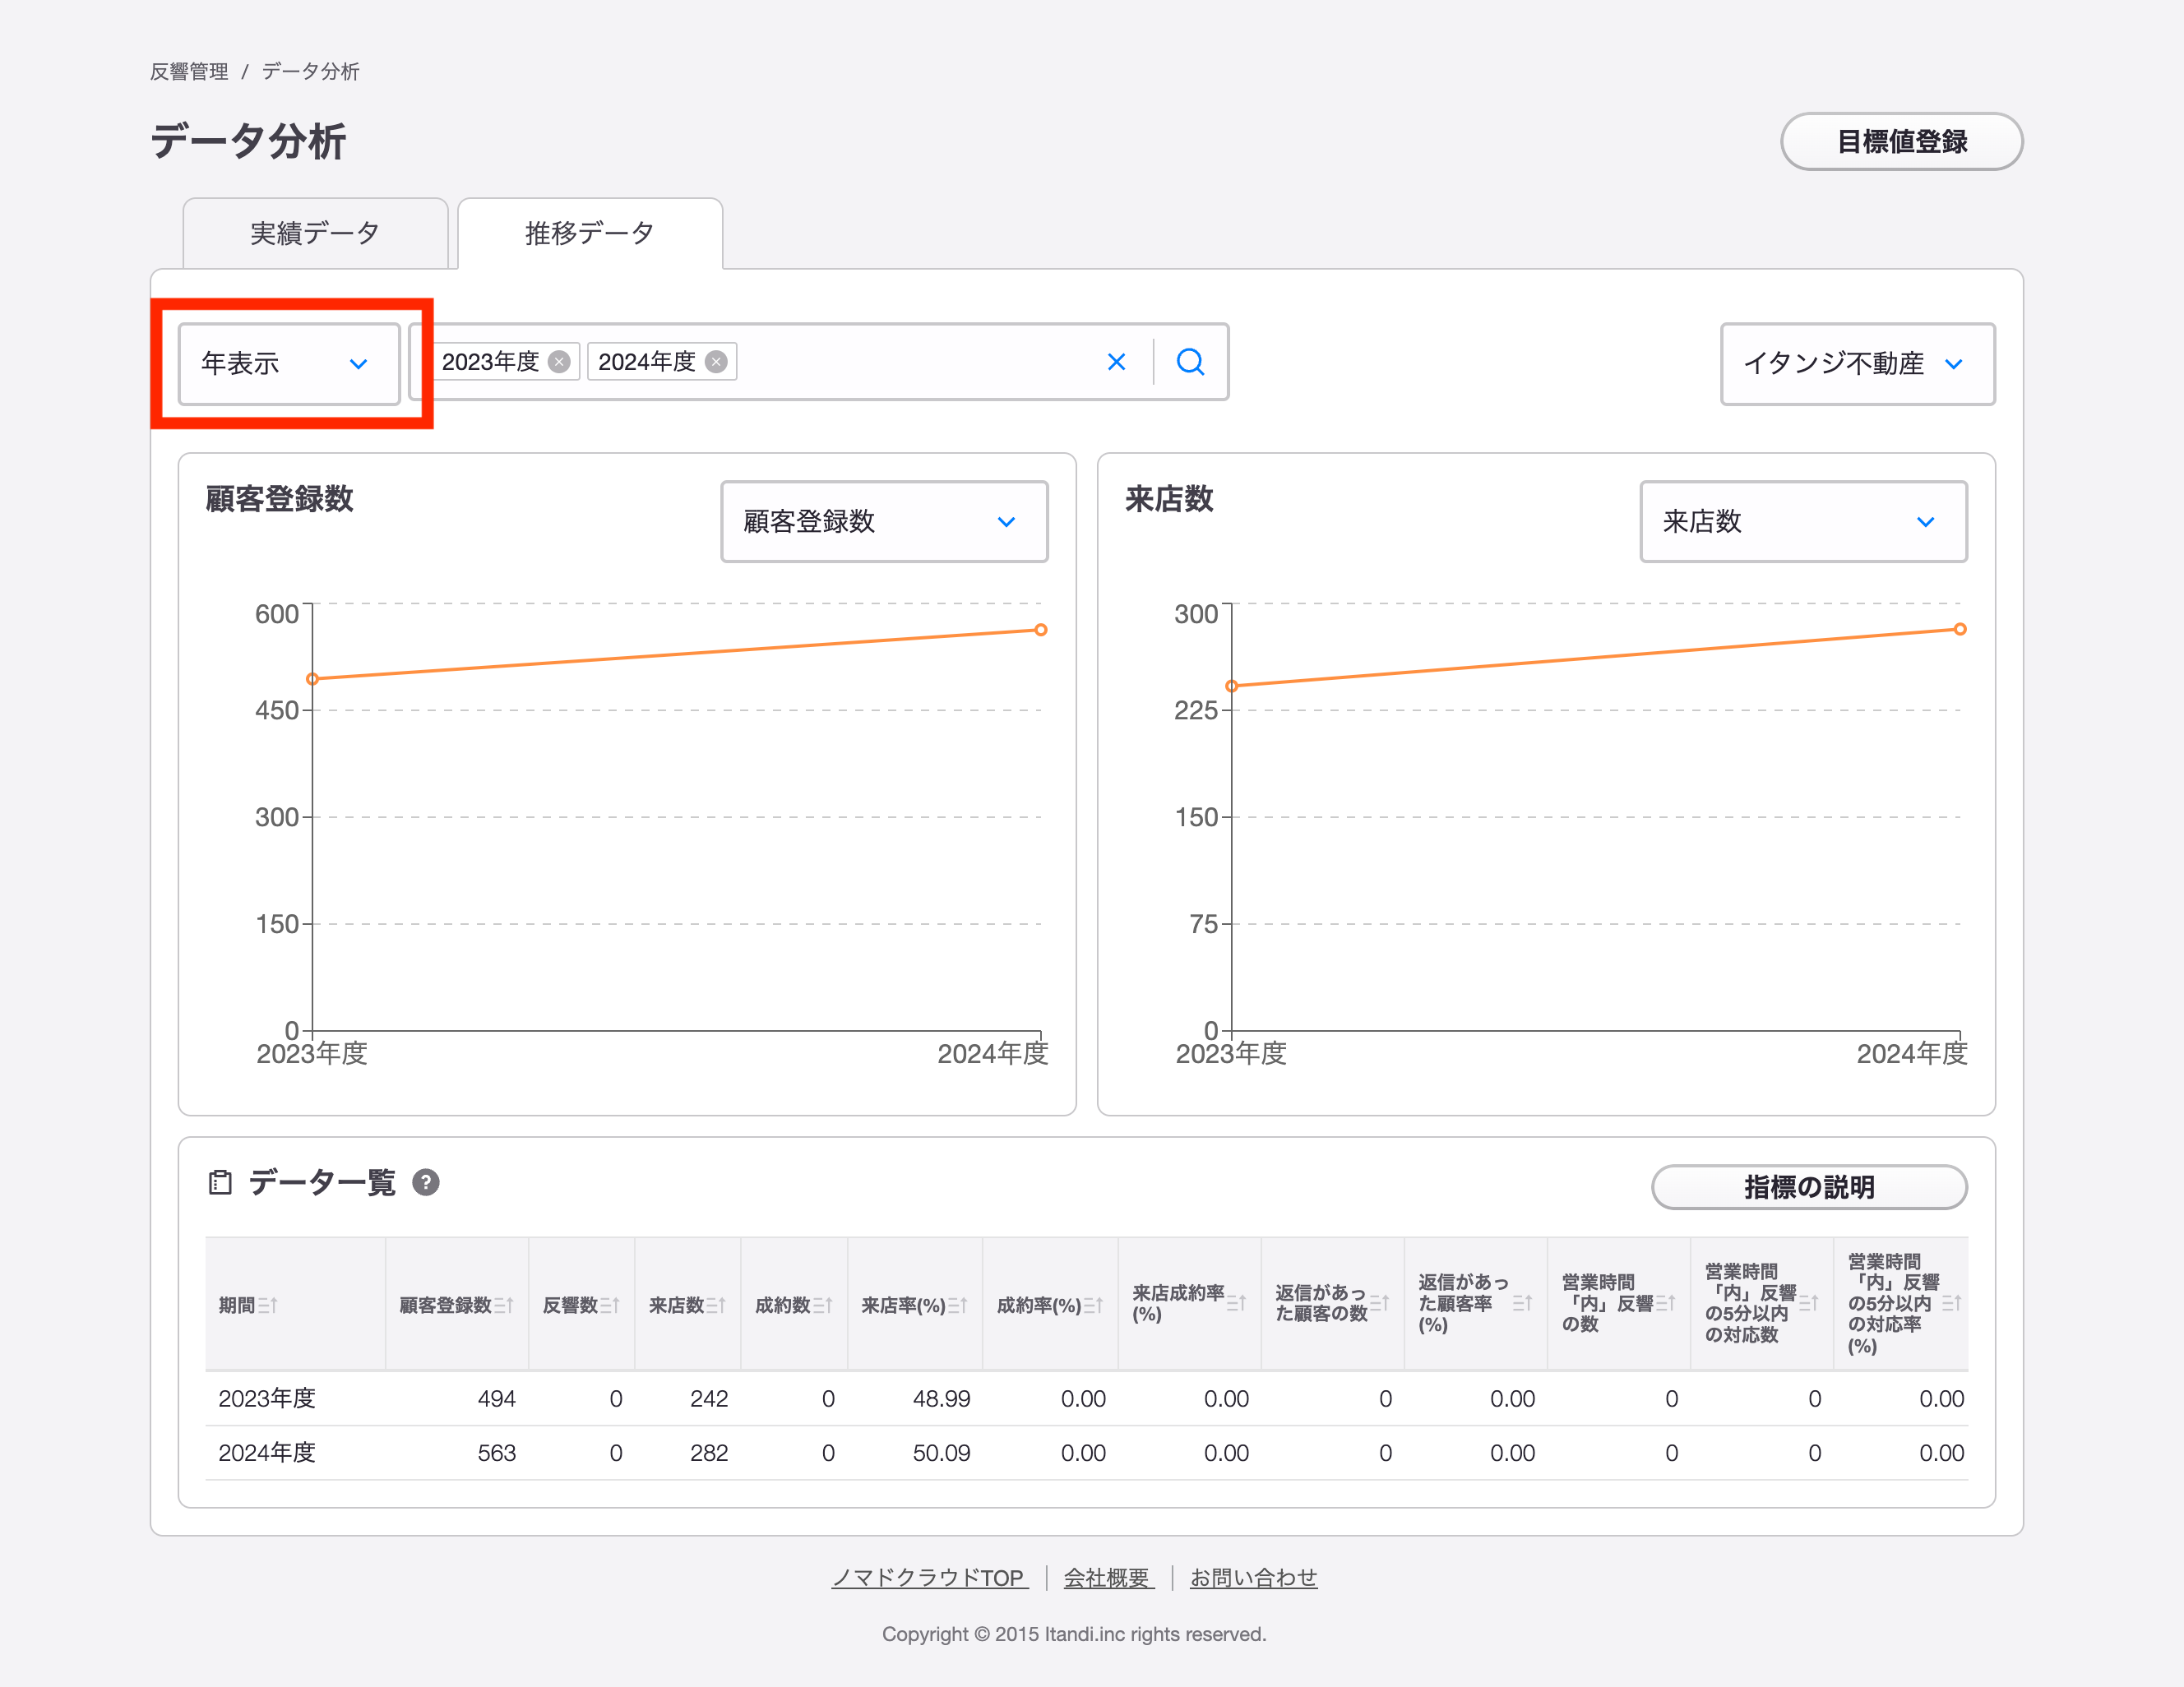This screenshot has width=2184, height=1687.
Task: Click the value 48.99 in the table
Action: pyautogui.click(x=941, y=1399)
